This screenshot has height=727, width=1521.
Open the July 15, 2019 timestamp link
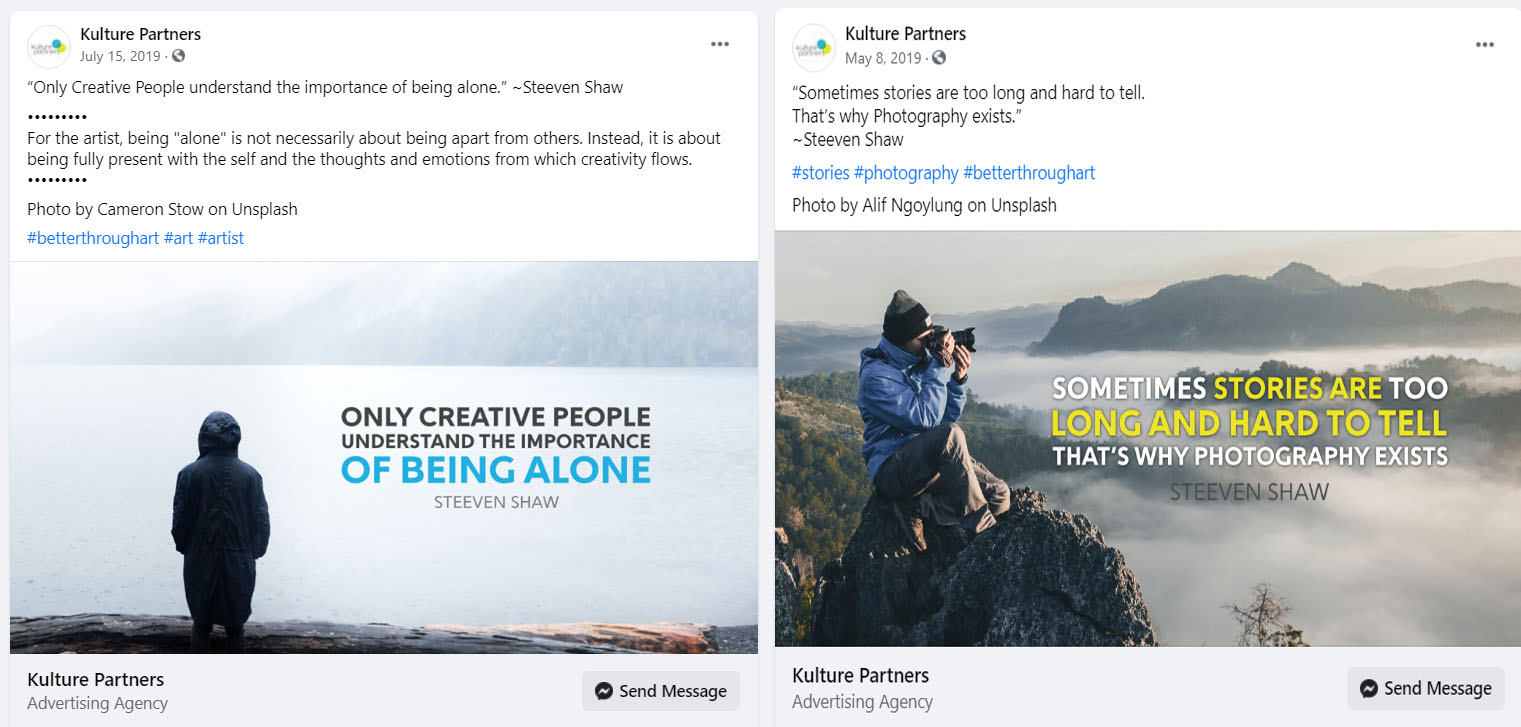coord(120,56)
